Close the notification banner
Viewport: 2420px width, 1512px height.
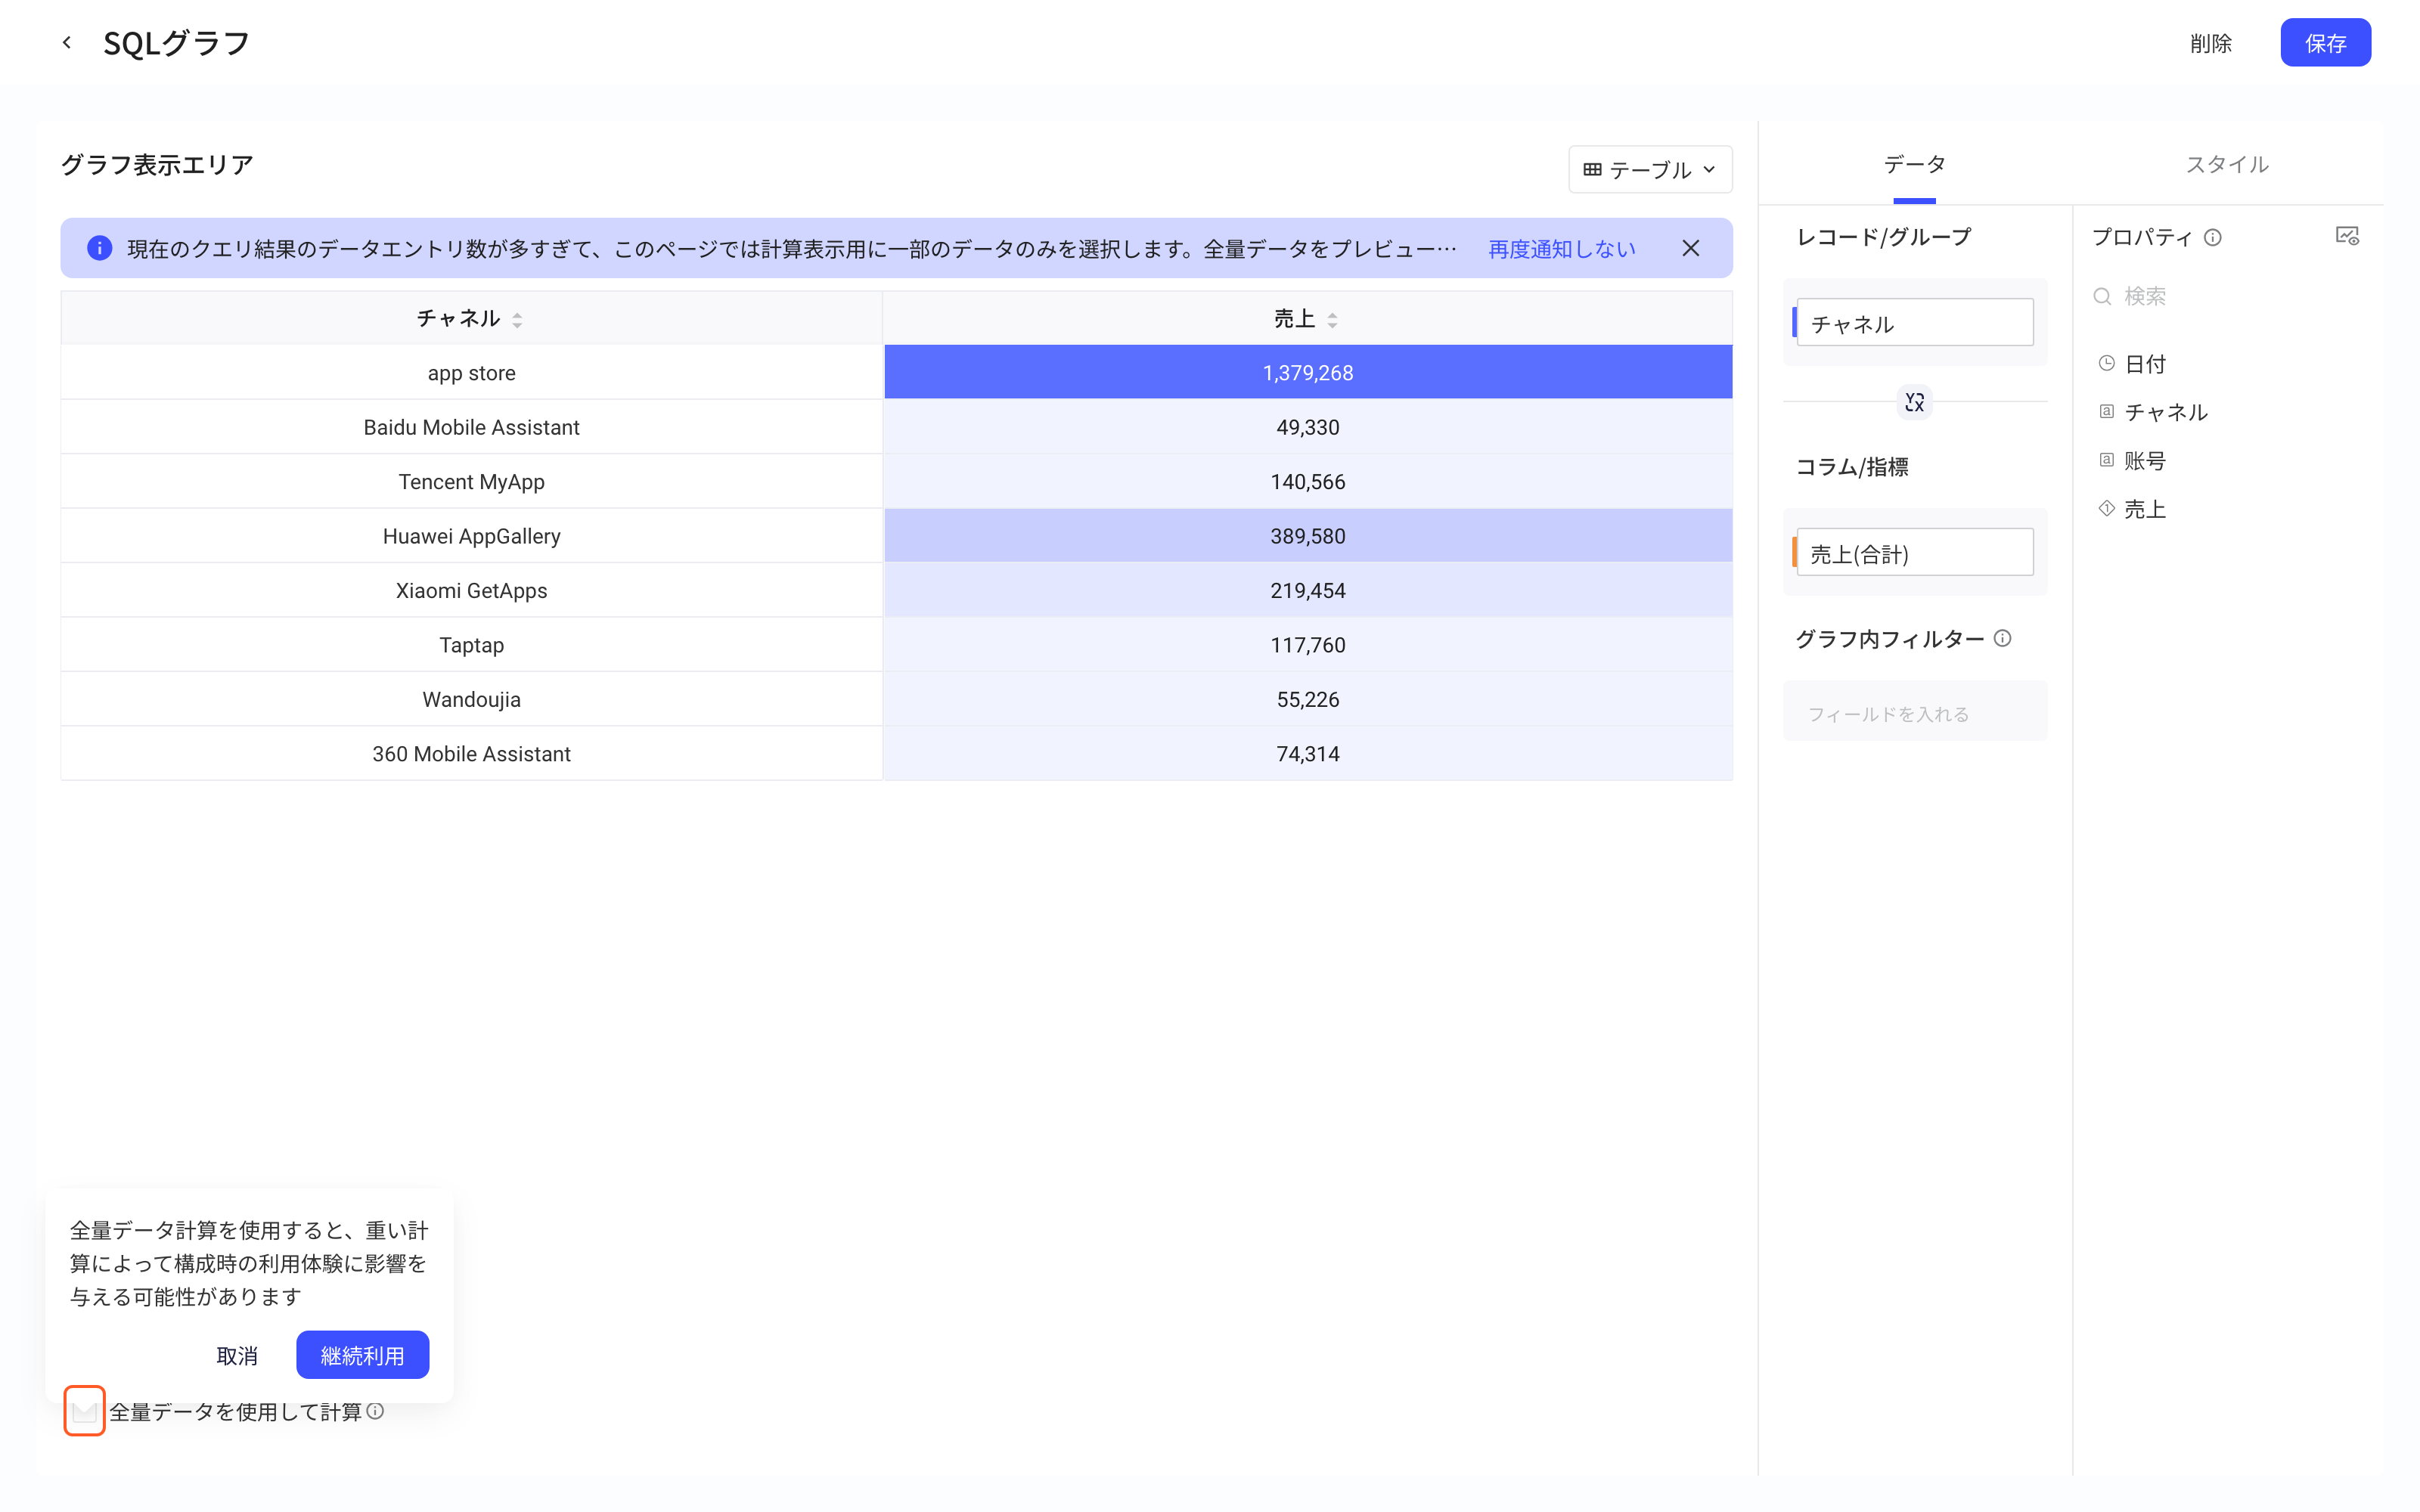pyautogui.click(x=1690, y=248)
